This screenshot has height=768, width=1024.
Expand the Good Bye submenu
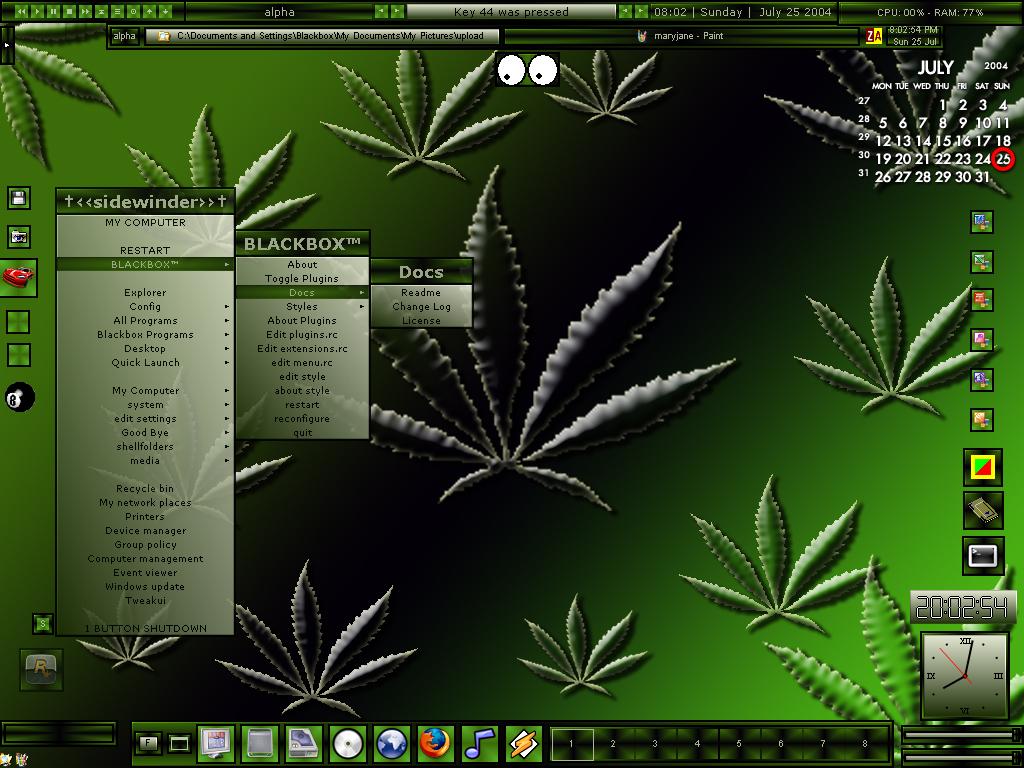145,432
